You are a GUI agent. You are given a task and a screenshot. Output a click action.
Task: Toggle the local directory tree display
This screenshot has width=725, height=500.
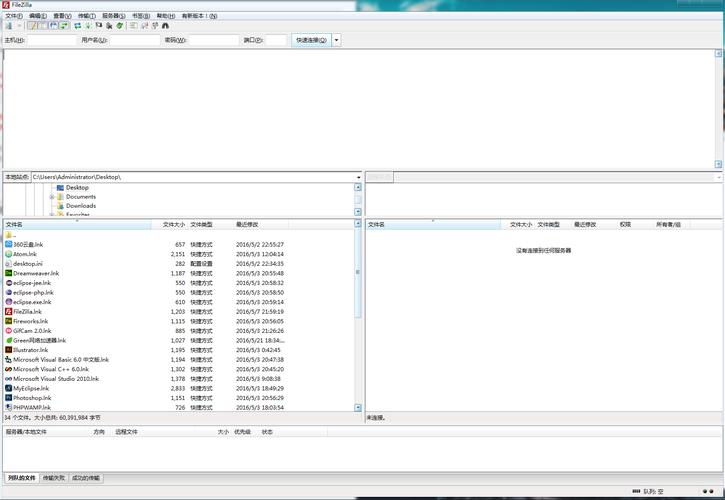click(x=43, y=26)
